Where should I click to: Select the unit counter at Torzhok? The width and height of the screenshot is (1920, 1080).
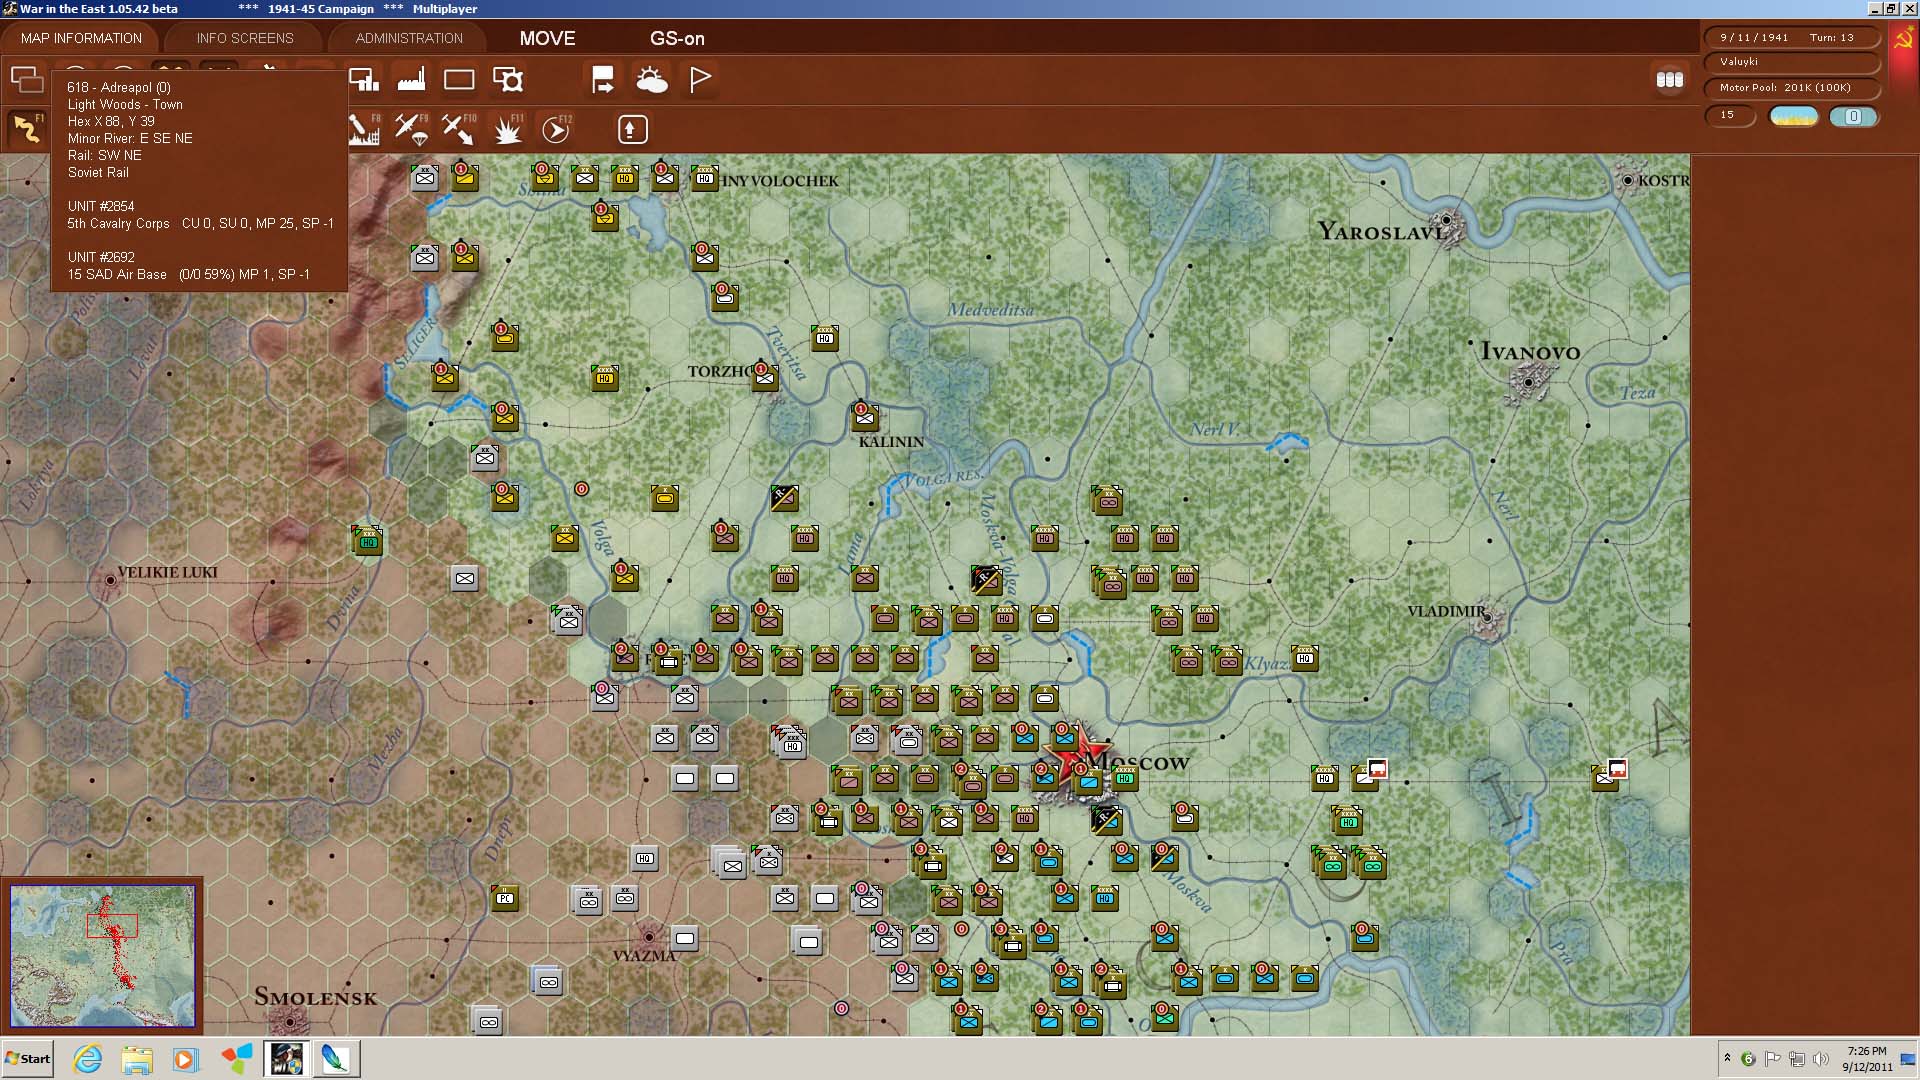pos(765,376)
